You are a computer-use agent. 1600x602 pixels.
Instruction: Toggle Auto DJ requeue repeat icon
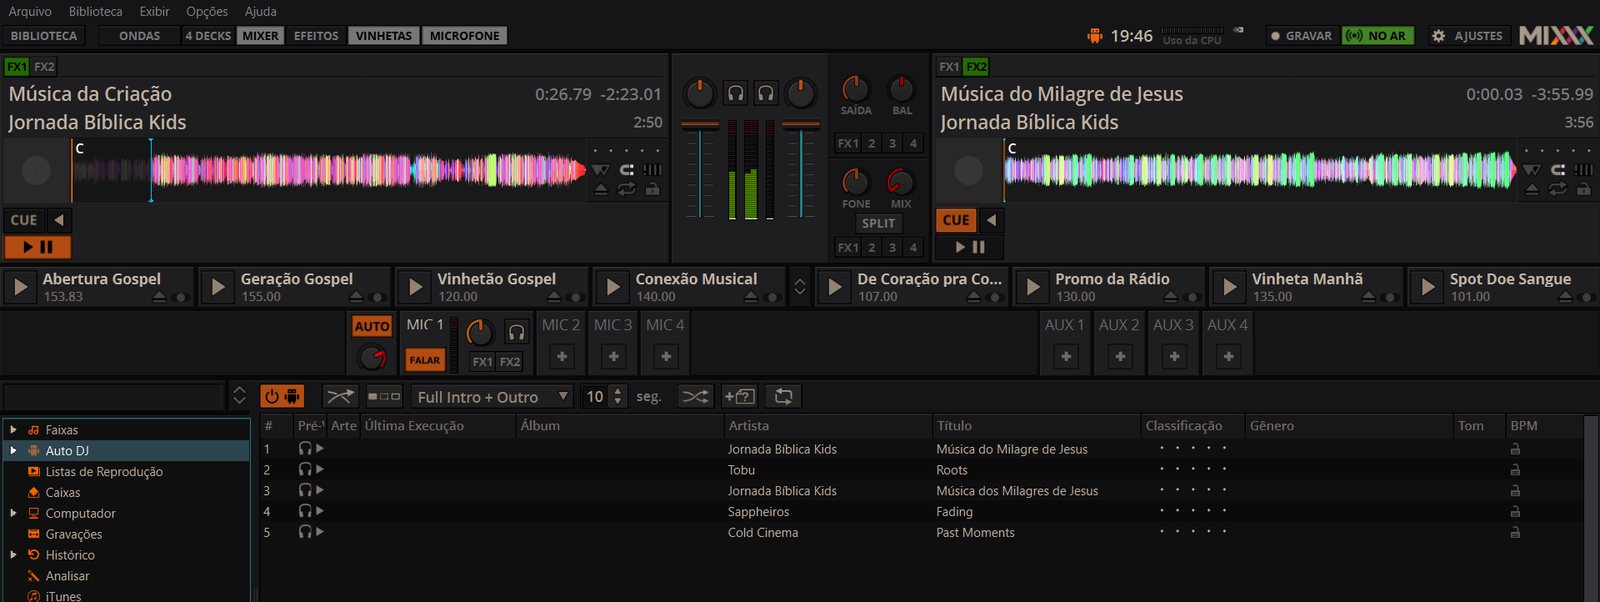[x=783, y=396]
